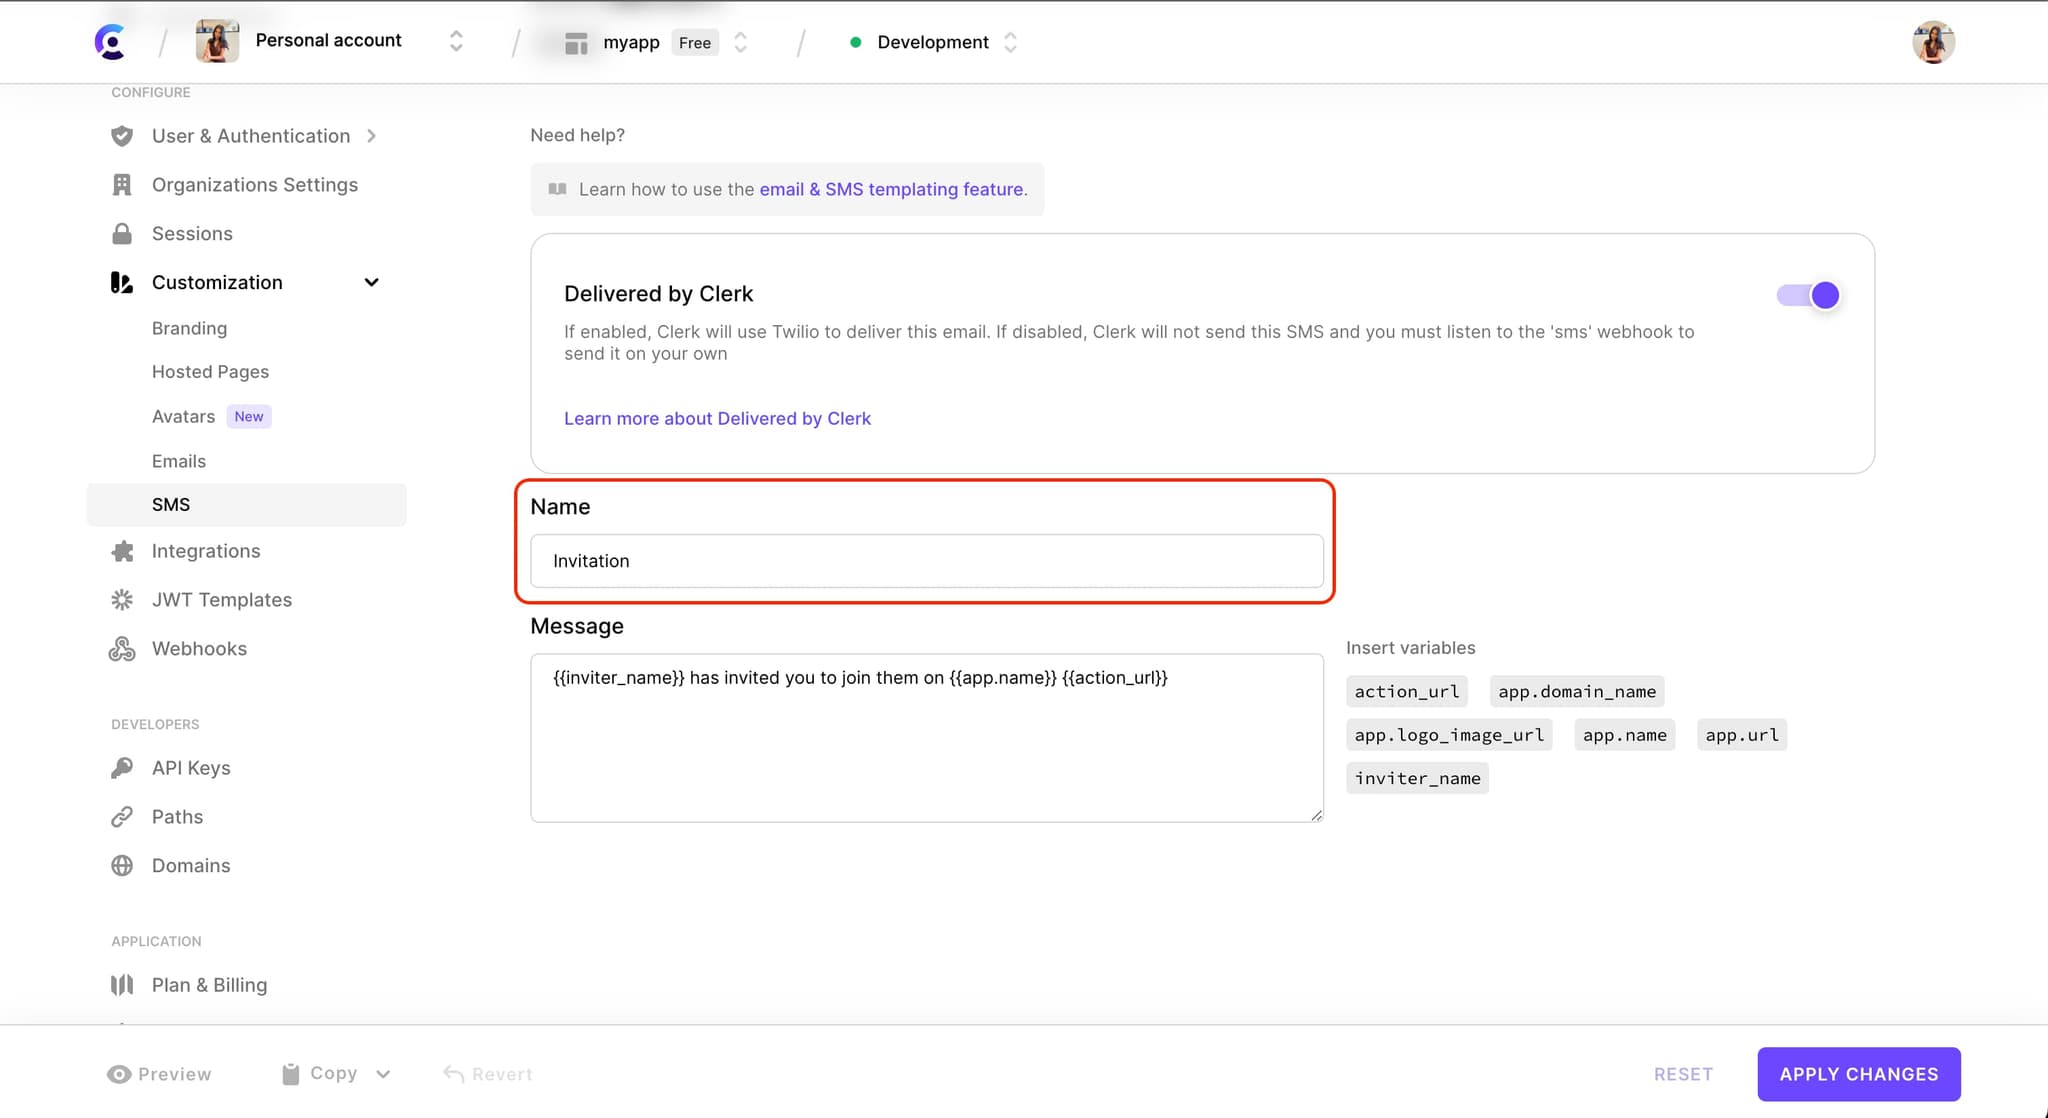
Task: Toggle the Delivered by Clerk switch
Action: 1807,293
